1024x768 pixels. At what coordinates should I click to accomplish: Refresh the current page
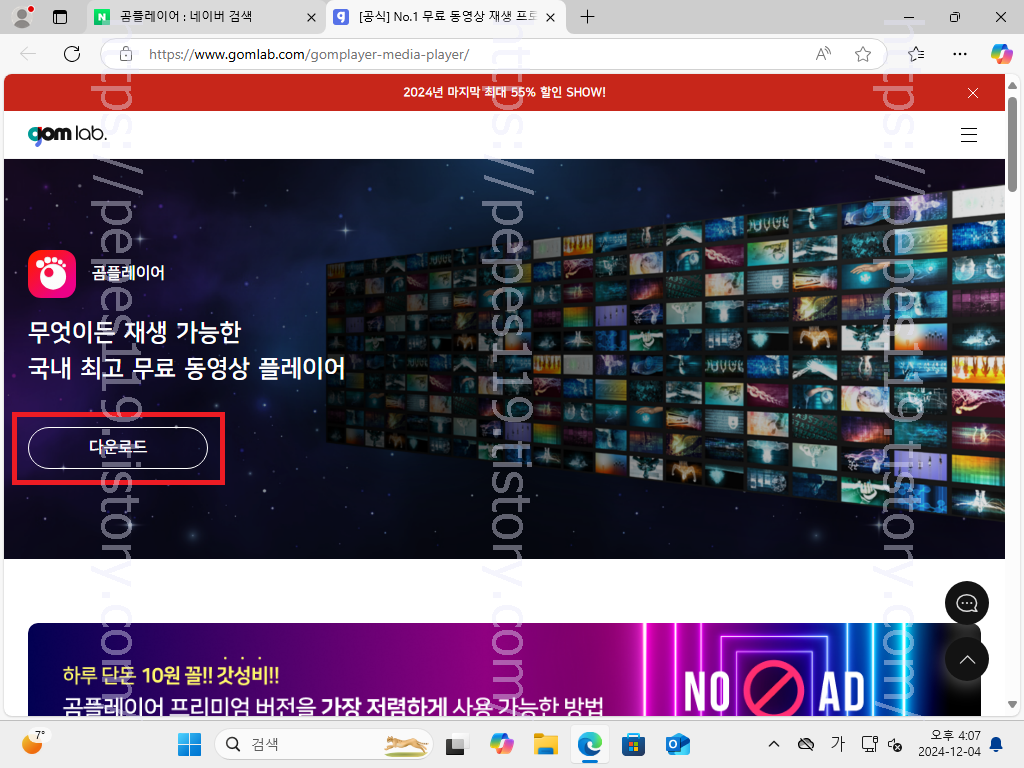[x=72, y=54]
